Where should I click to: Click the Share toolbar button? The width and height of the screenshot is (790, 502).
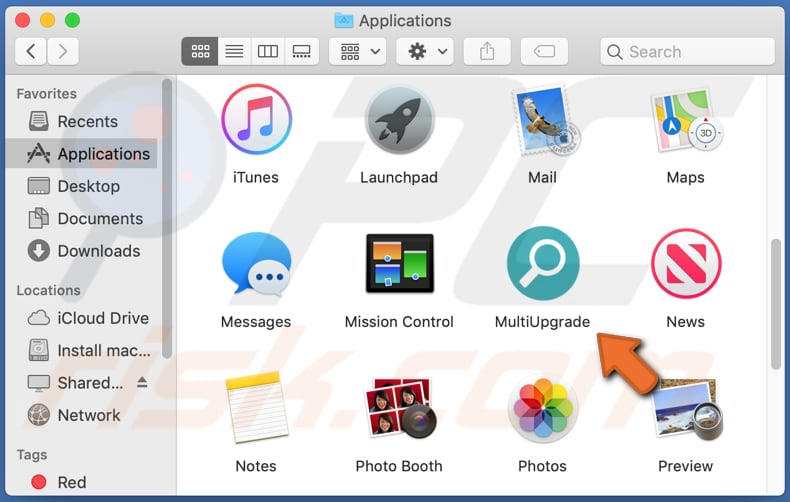tap(487, 51)
